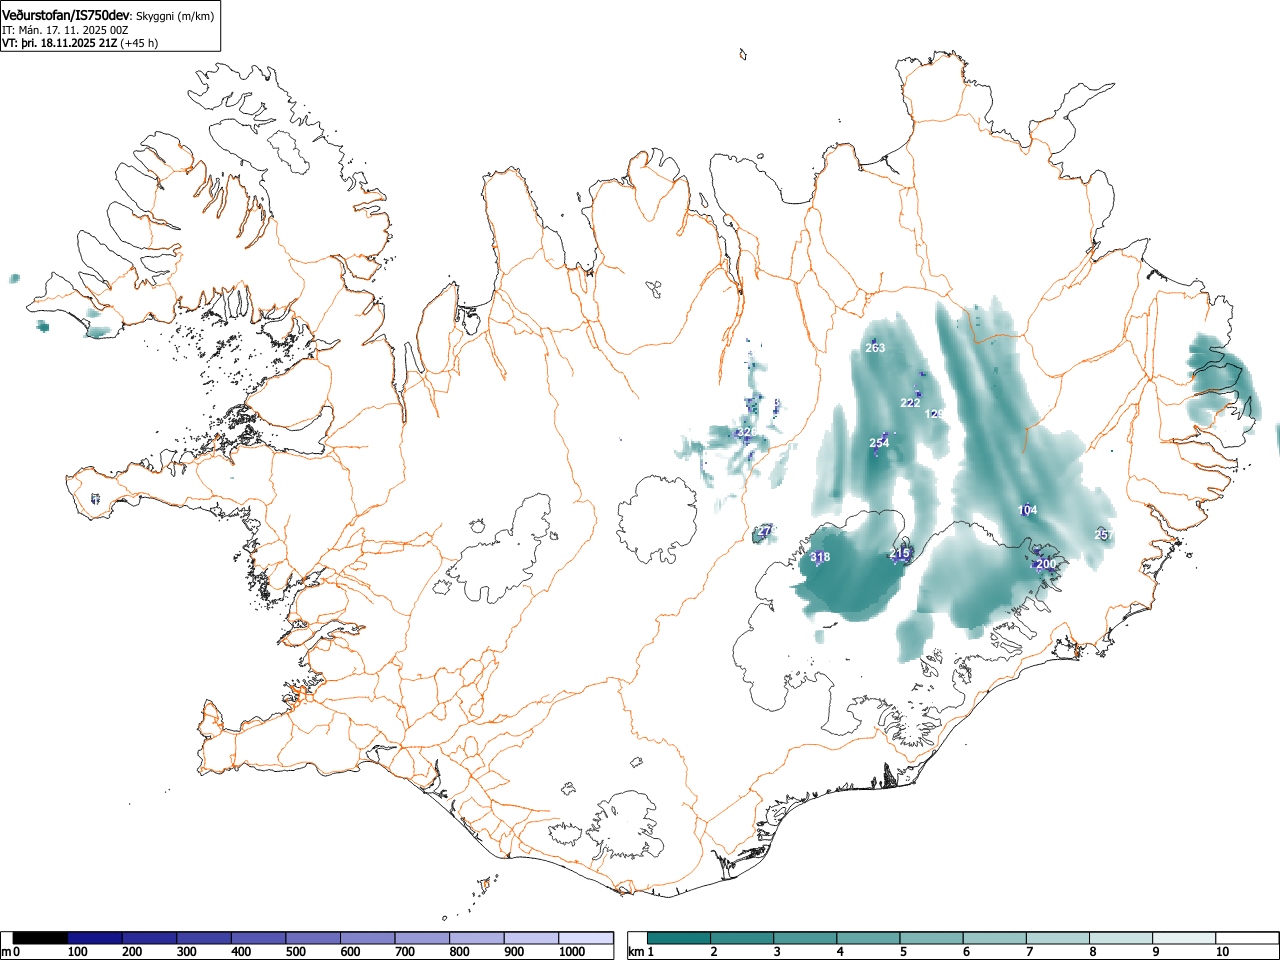
Task: Click the 'Skyggni (m/km)' parameter label
Action: (x=175, y=16)
